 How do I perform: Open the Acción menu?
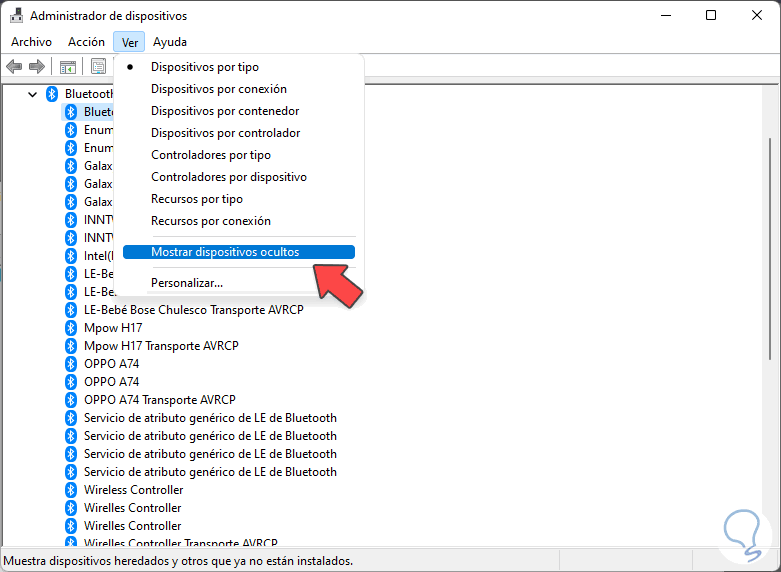[87, 42]
